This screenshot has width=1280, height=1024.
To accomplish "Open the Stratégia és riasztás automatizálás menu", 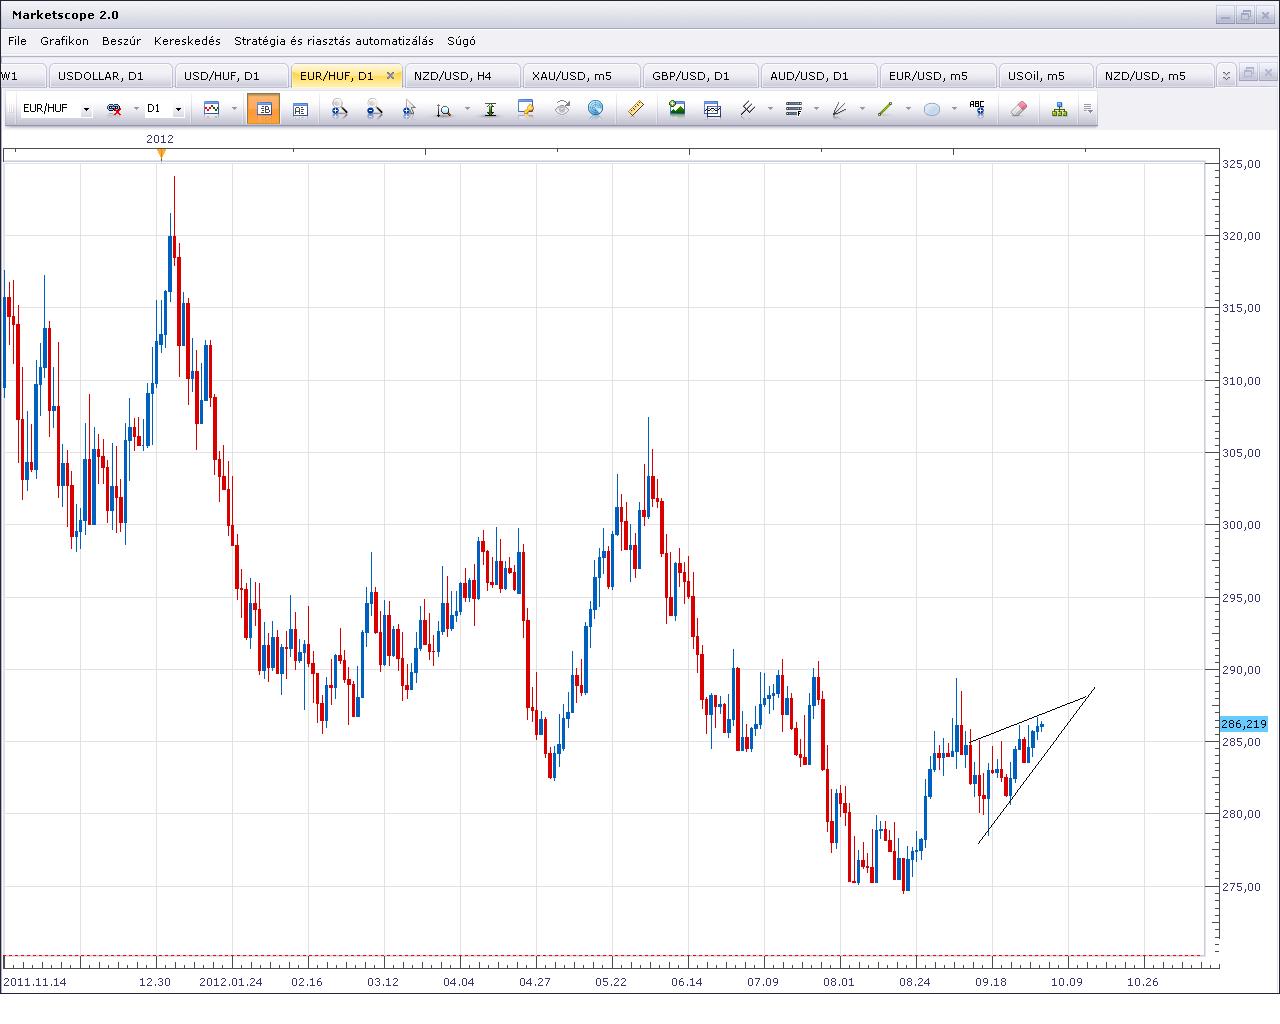I will click(x=334, y=41).
